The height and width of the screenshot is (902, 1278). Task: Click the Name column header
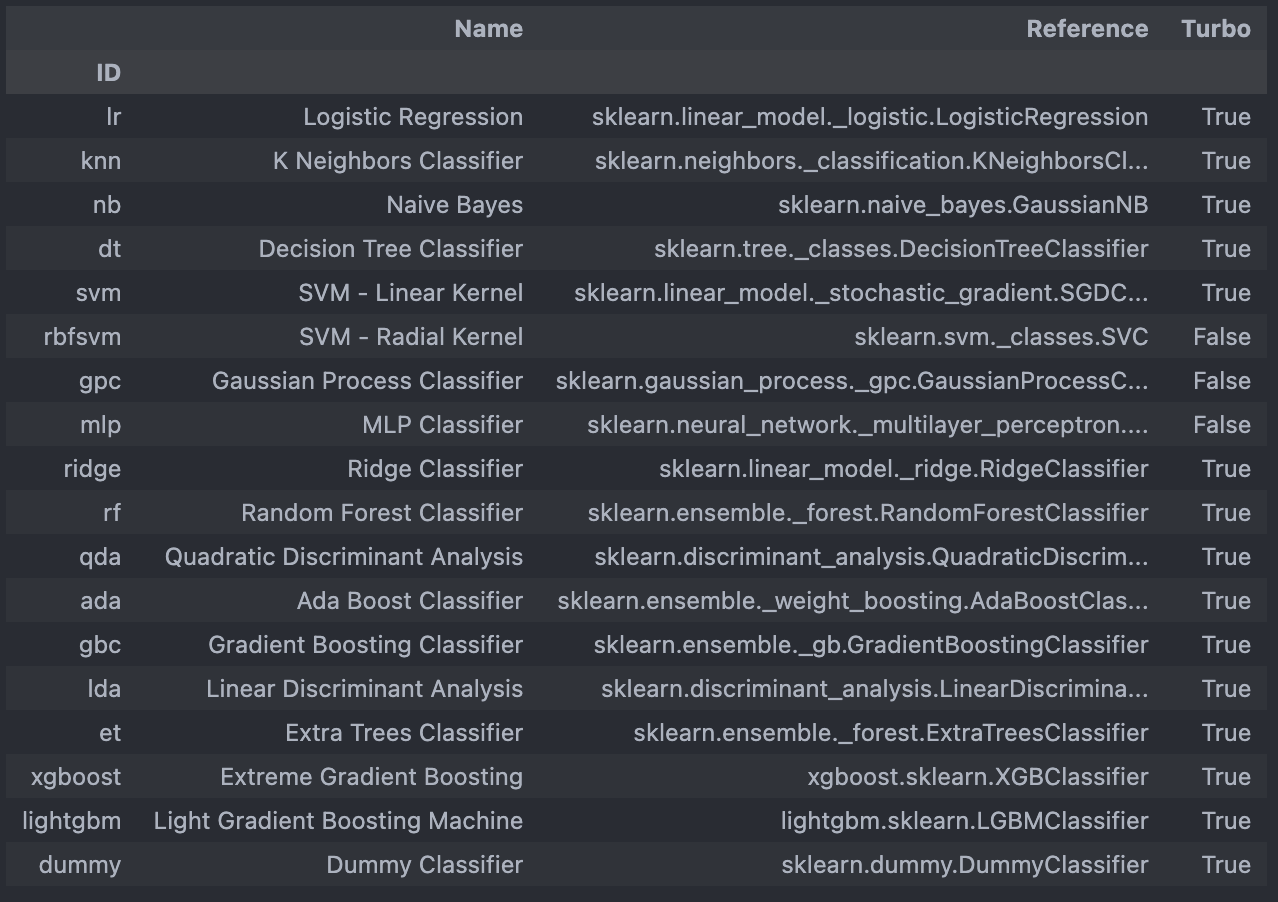[x=488, y=29]
